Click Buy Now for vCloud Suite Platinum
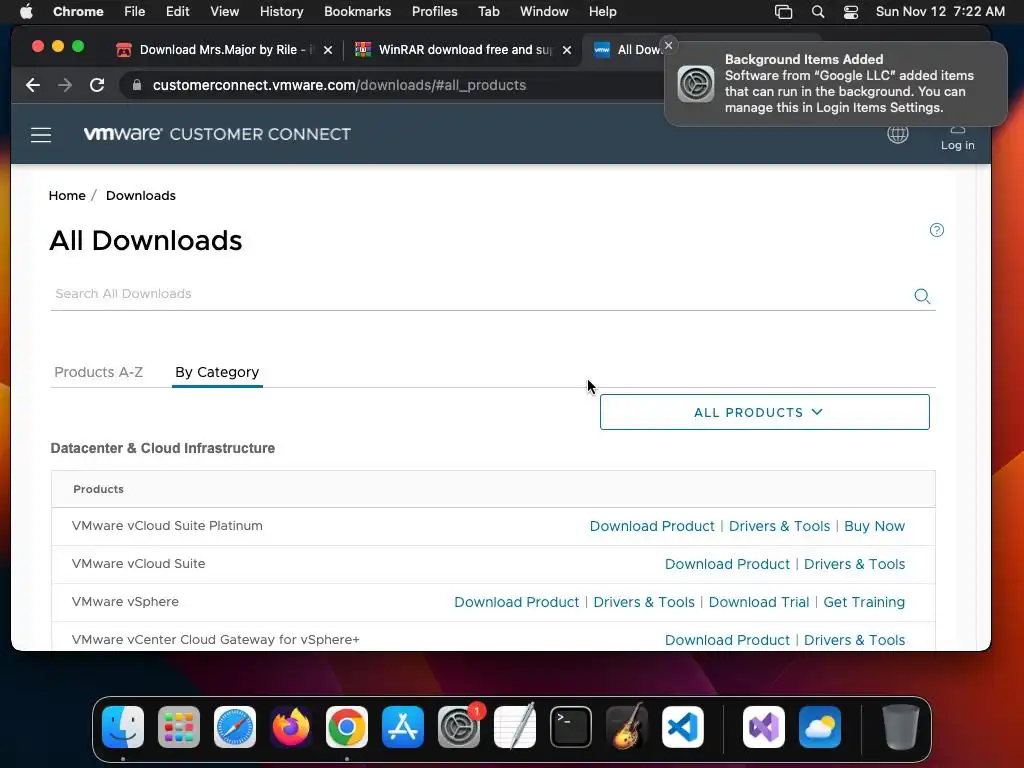 point(874,526)
